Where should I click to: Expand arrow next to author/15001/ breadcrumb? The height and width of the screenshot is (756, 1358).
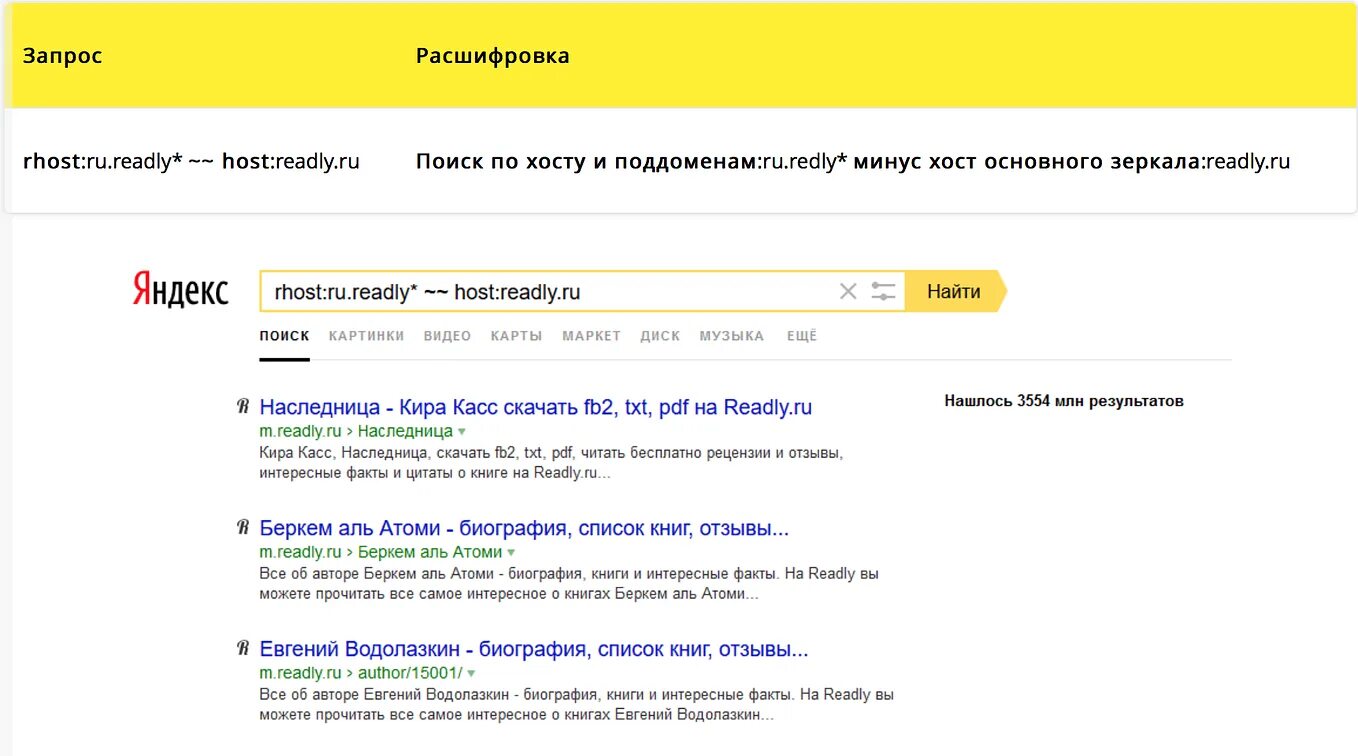471,674
